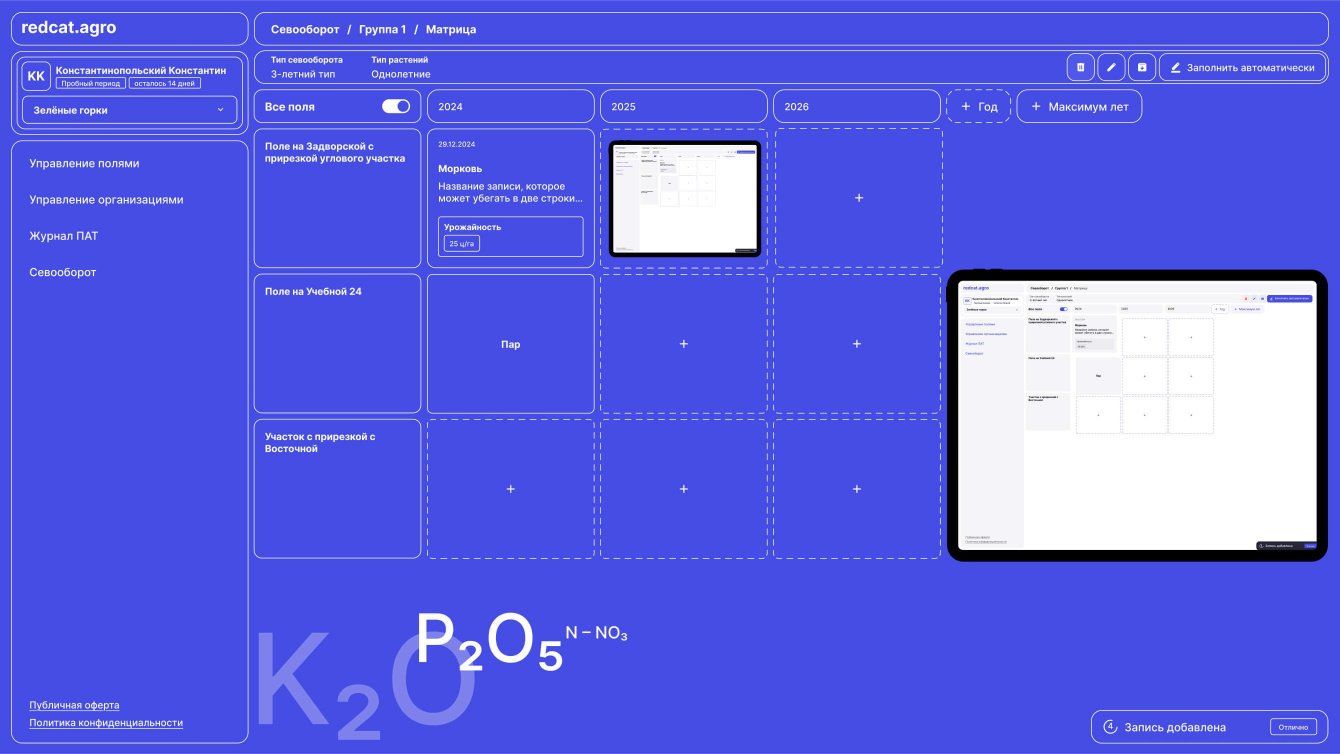
Task: Click the осталось 14 дней badge
Action: 165,84
